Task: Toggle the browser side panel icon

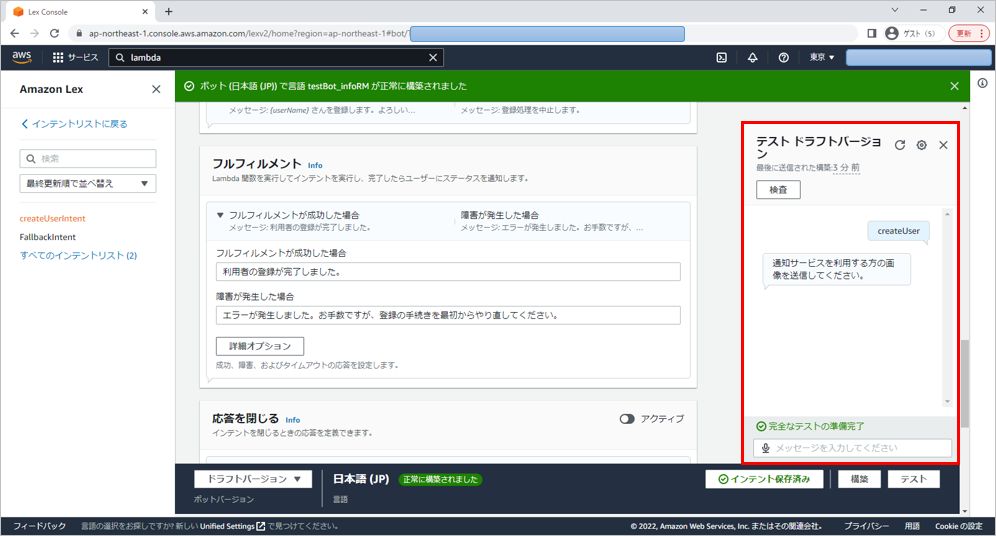Action: pyautogui.click(x=872, y=33)
